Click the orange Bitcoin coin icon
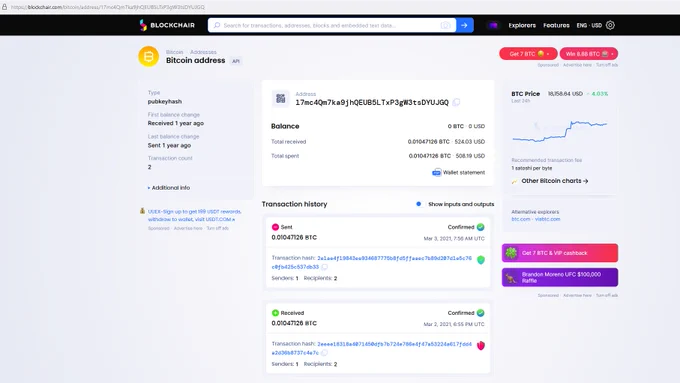 (149, 56)
